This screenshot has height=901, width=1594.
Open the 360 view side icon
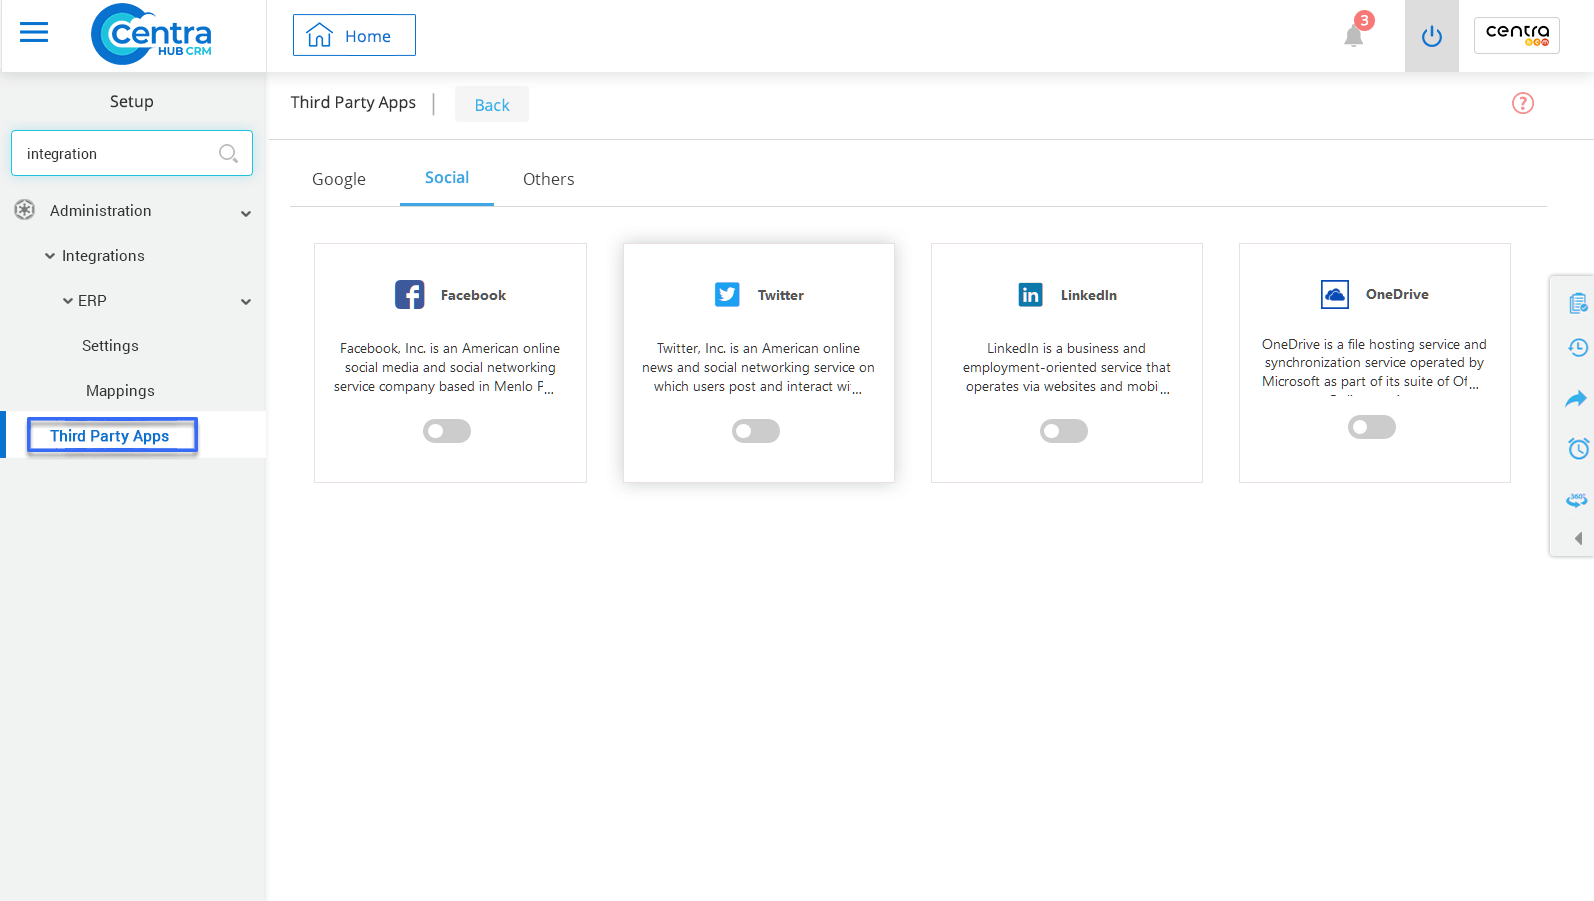[x=1577, y=499]
